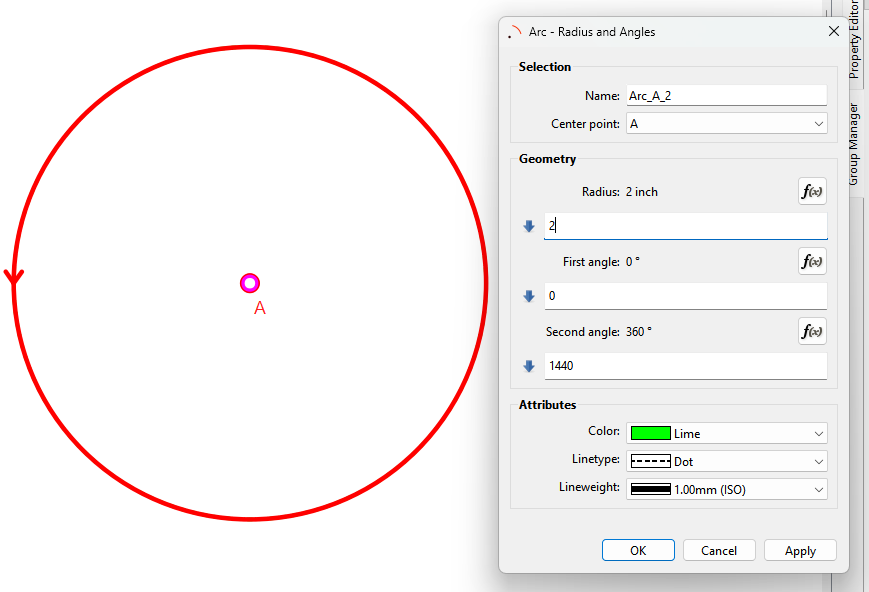Open the Color dropdown showing Lime
Image resolution: width=869 pixels, height=592 pixels.
tap(727, 433)
